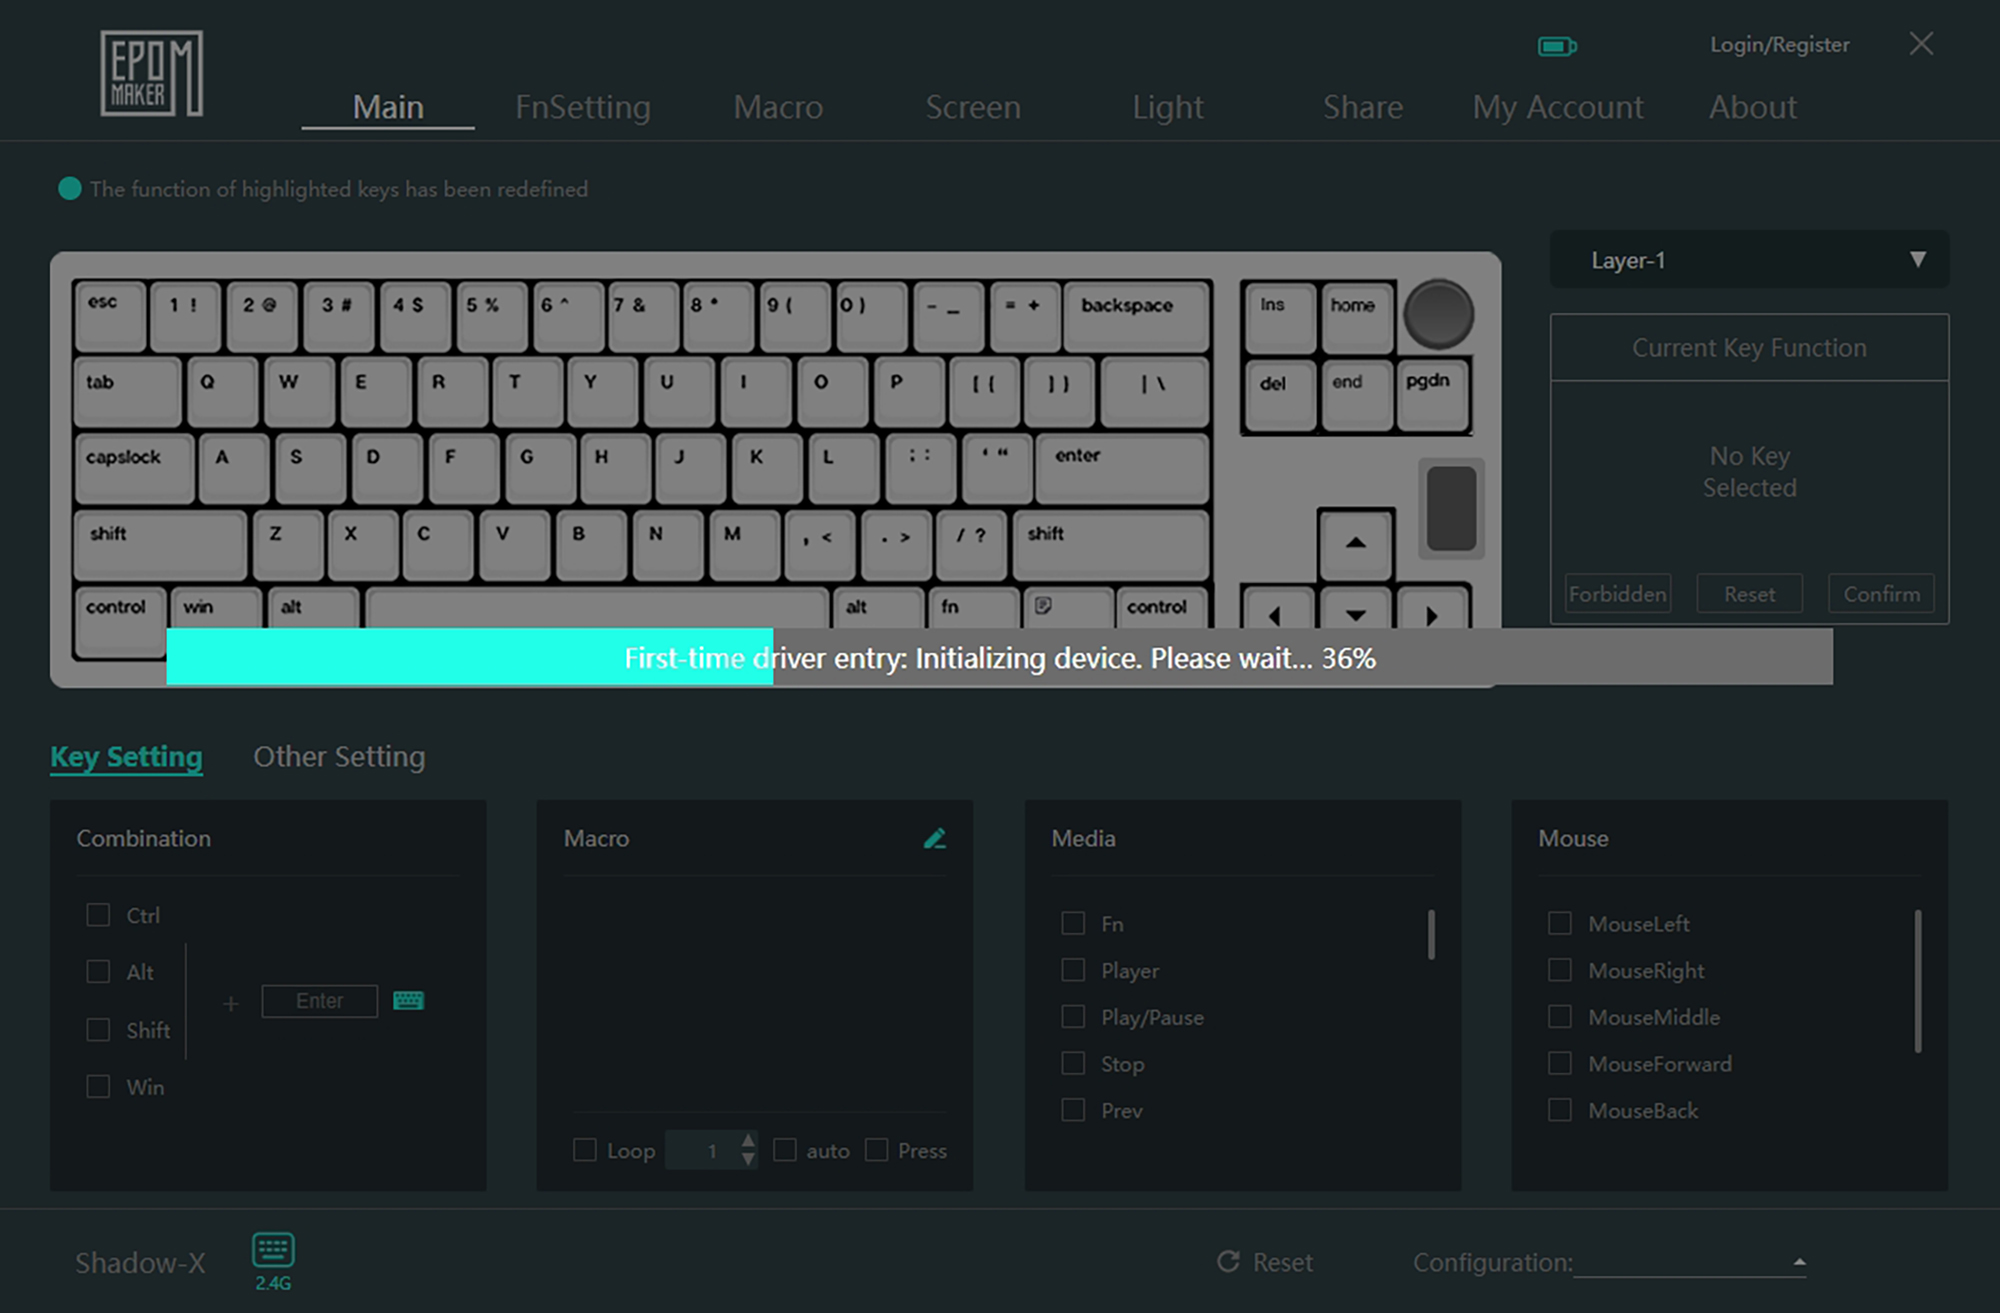This screenshot has width=2000, height=1313.
Task: Open the Layer-1 dropdown
Action: [x=1748, y=260]
